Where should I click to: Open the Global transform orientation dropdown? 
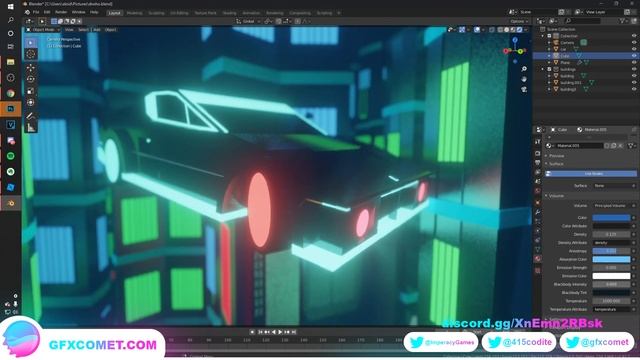(x=248, y=21)
